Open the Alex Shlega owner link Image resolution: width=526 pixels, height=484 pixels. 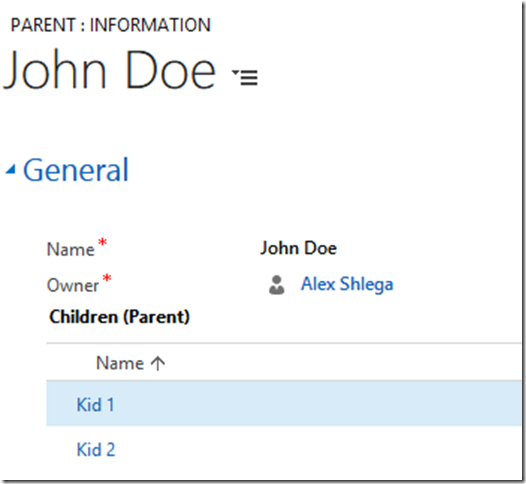347,284
